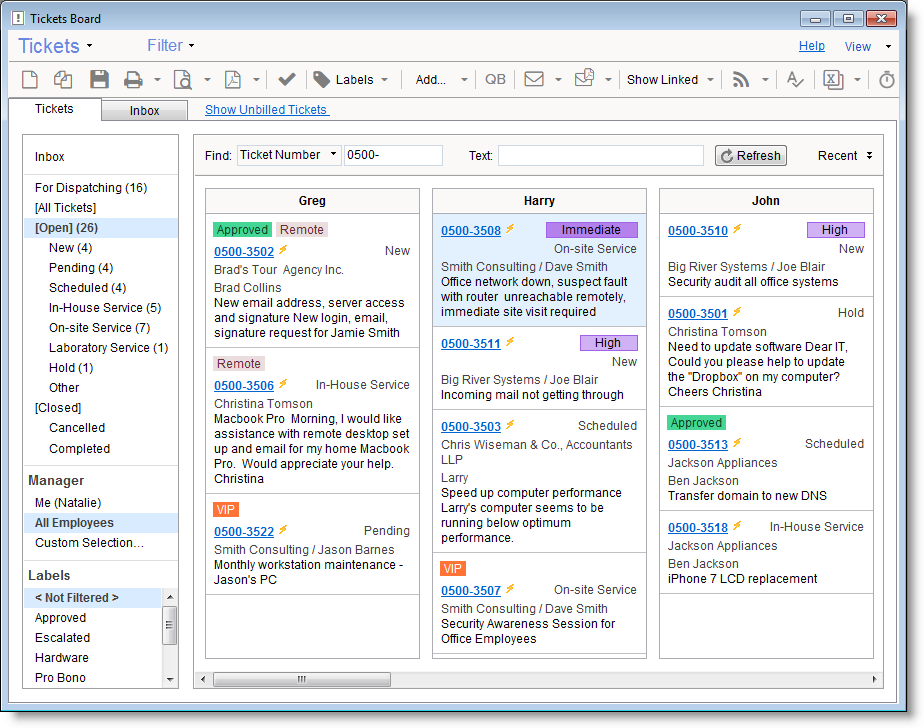Open the Filter menu
The image size is (924, 728).
click(x=170, y=46)
